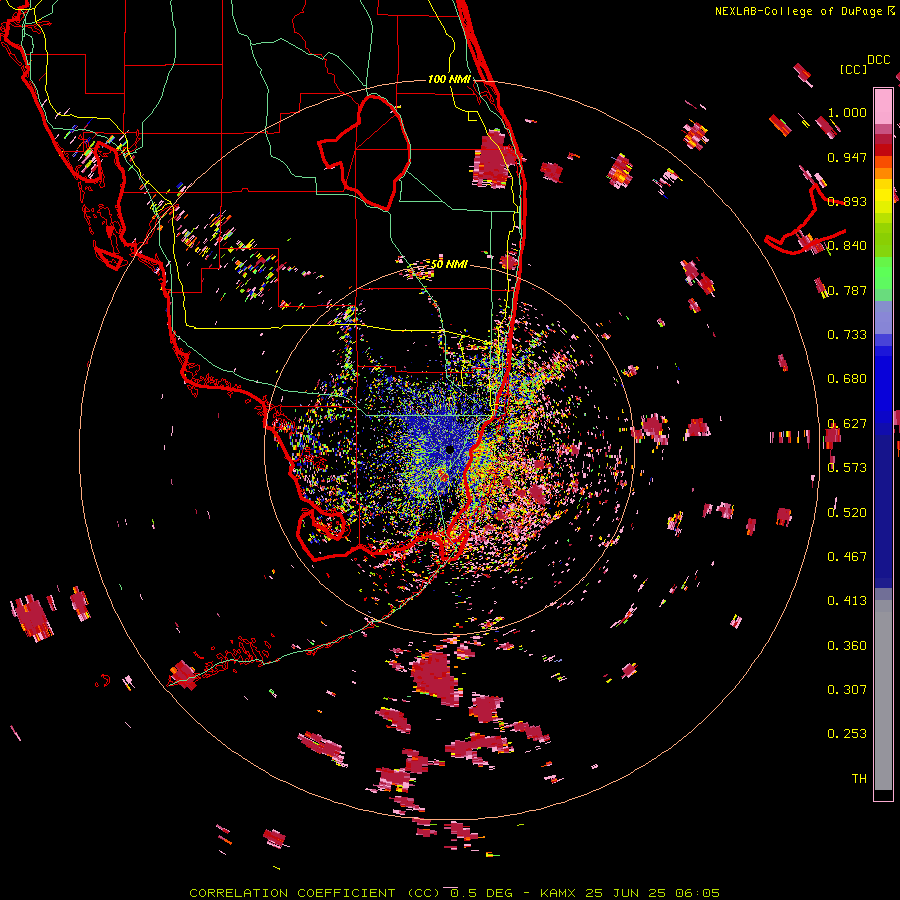This screenshot has width=900, height=900.
Task: Click the 0.253 scale value
Action: point(847,734)
